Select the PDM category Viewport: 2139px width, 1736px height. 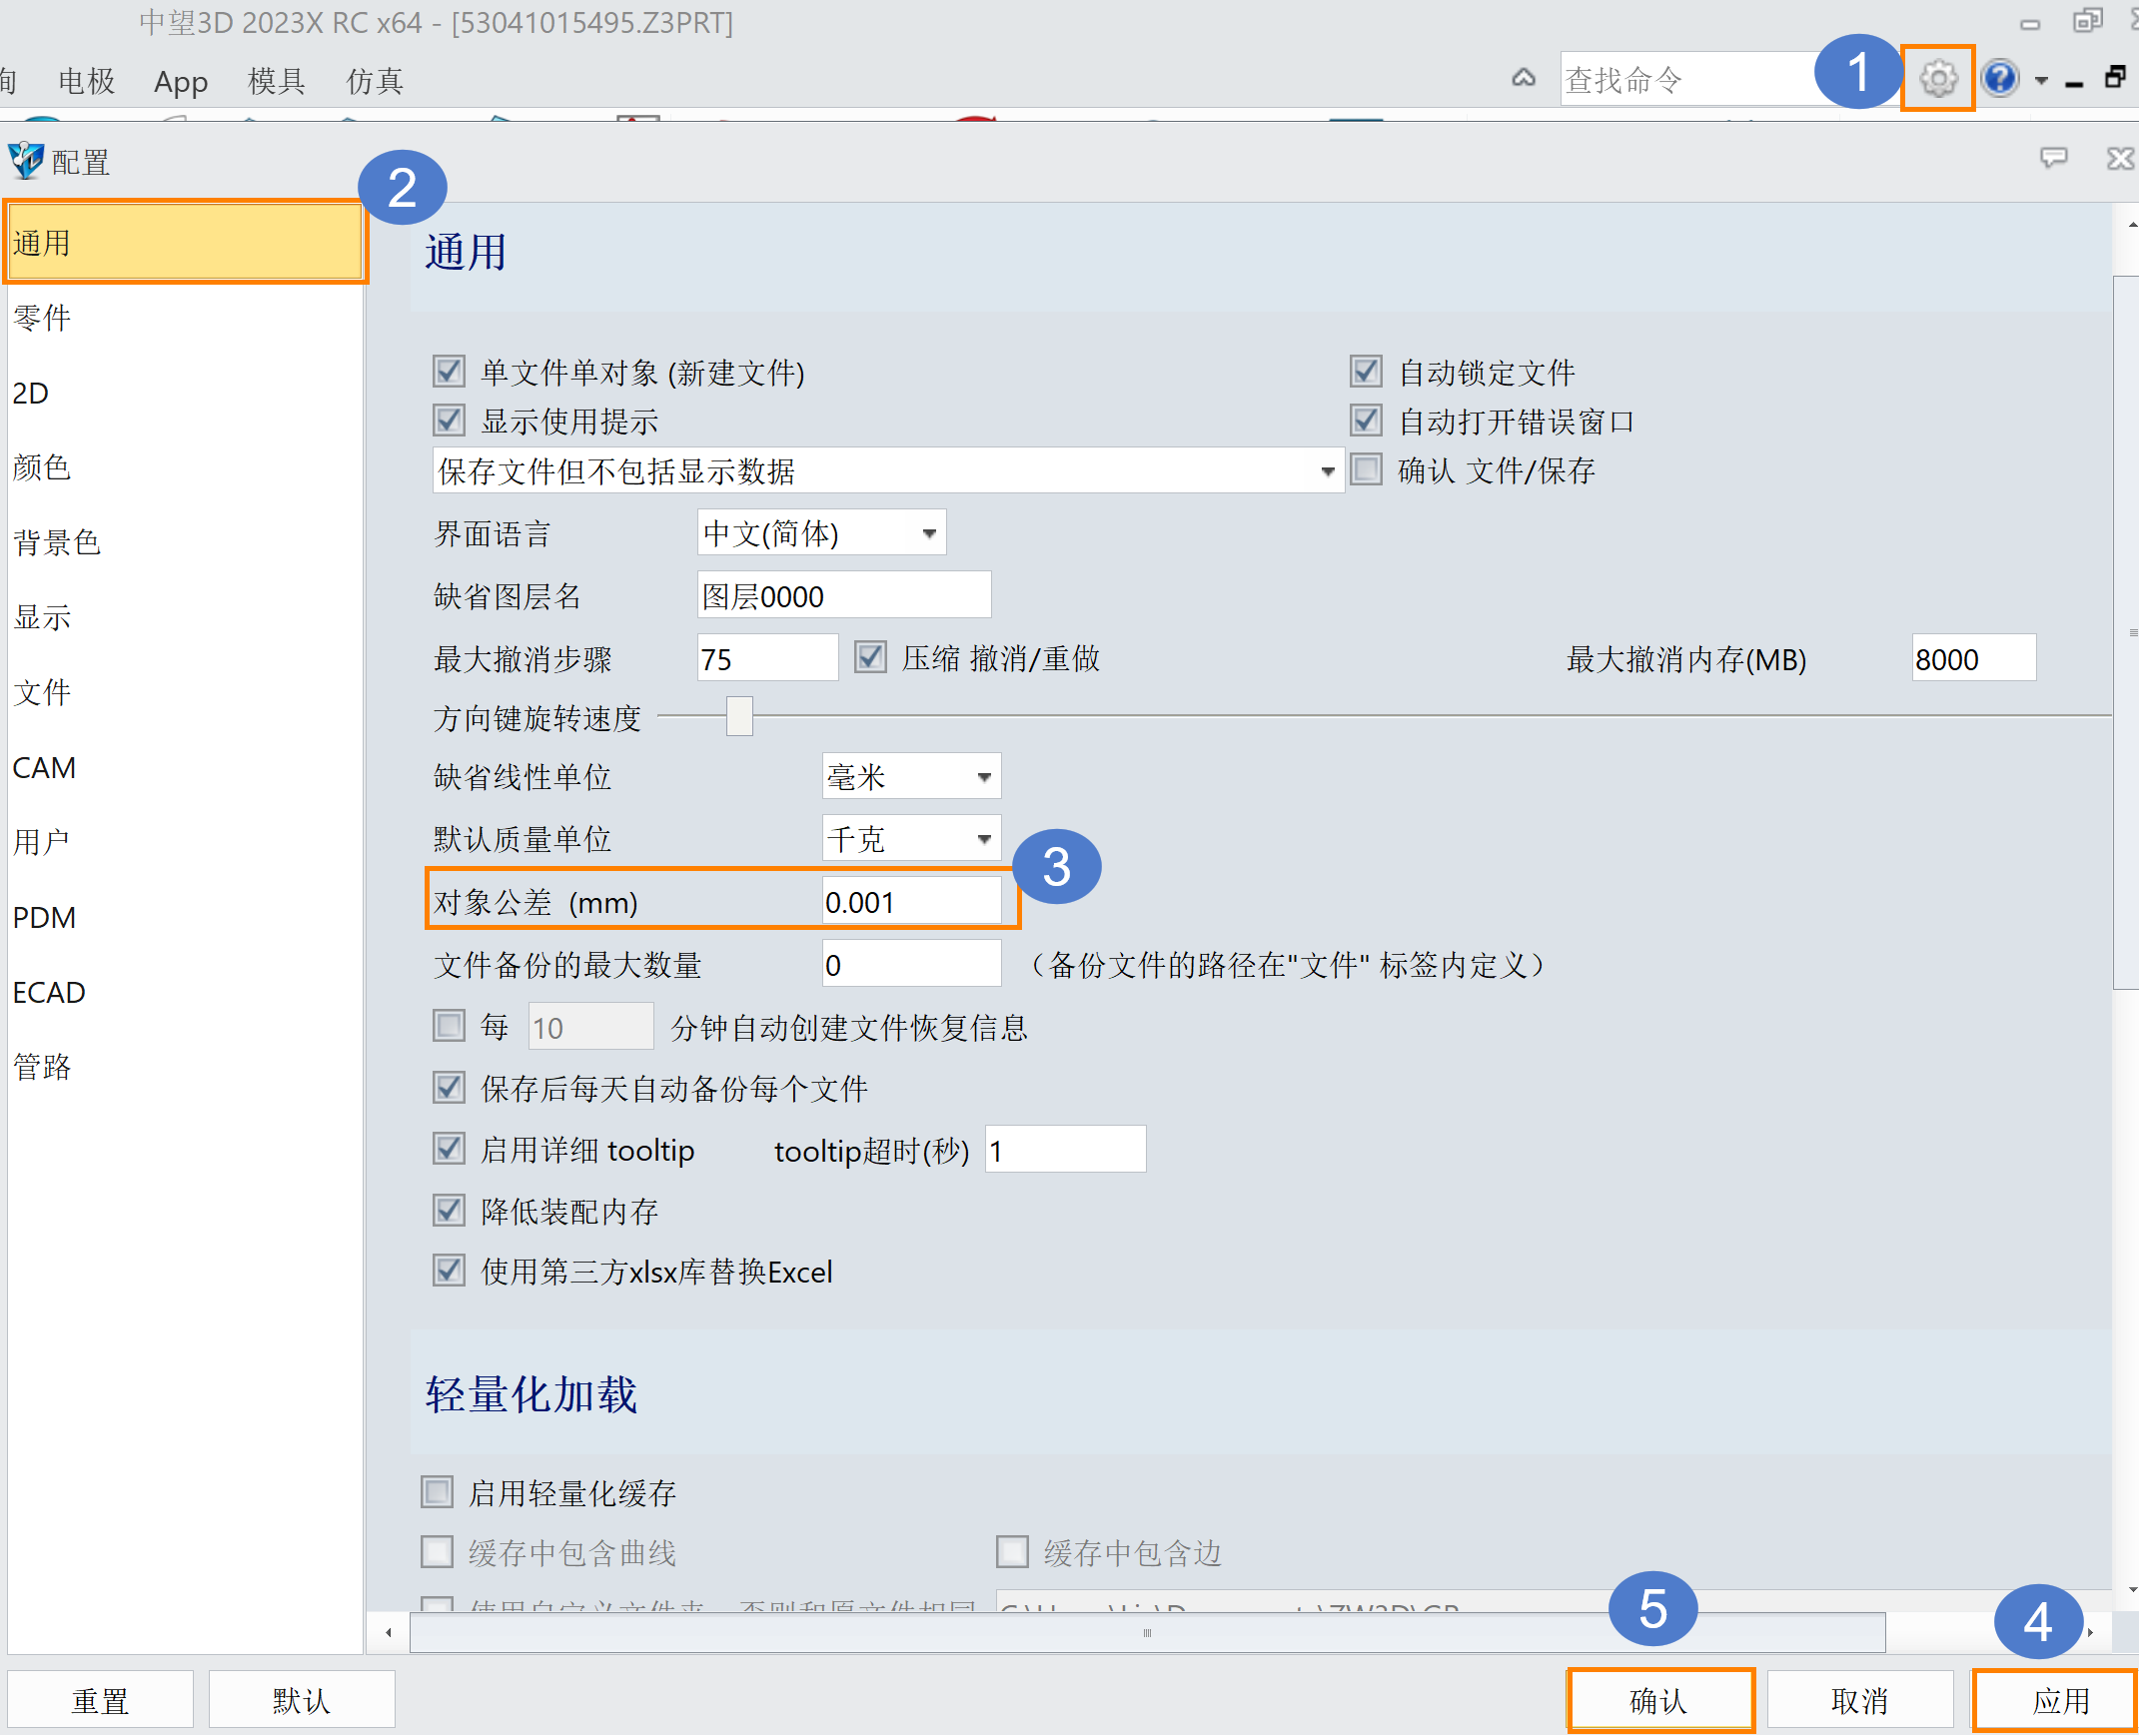tap(185, 917)
